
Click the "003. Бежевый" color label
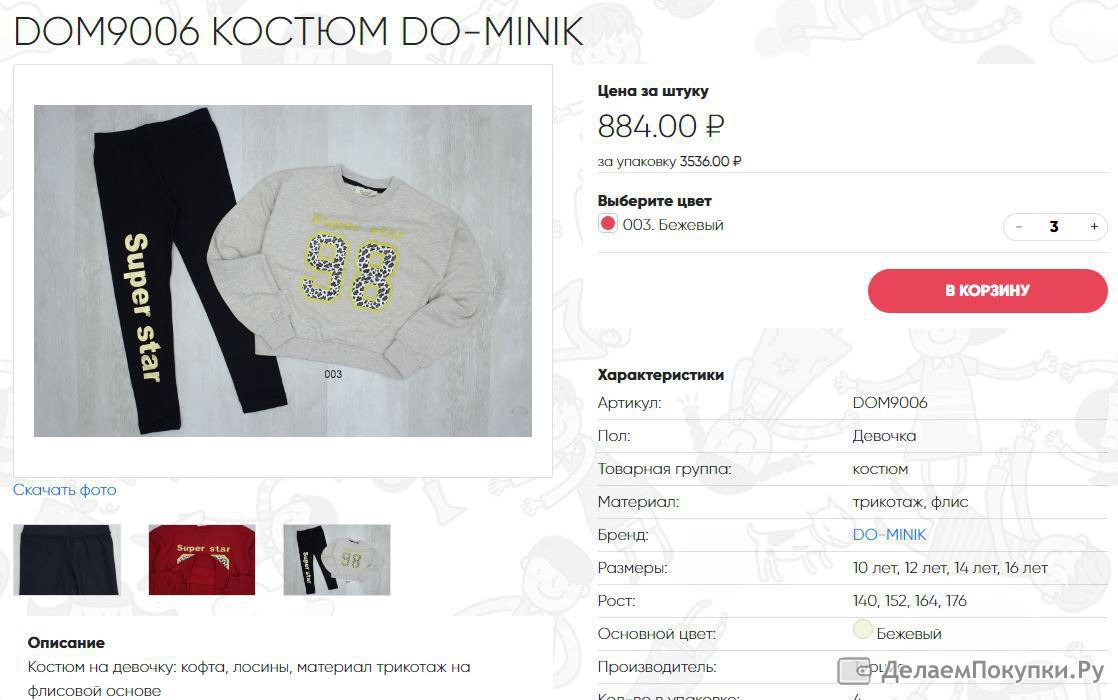click(x=672, y=225)
